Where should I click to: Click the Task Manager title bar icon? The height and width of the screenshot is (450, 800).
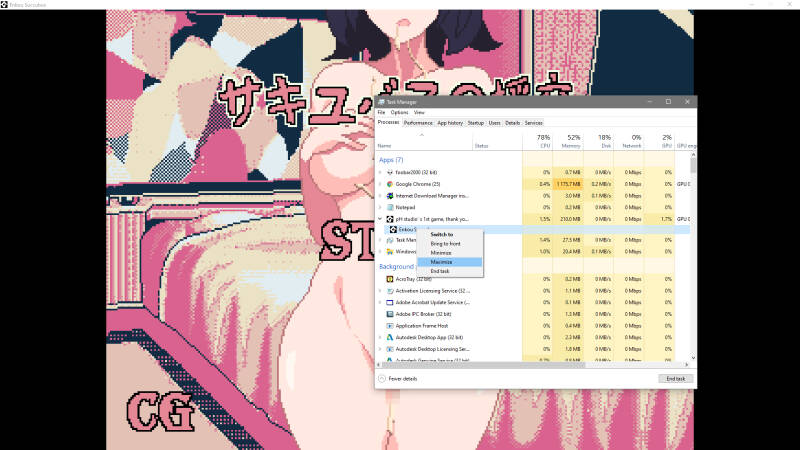[x=381, y=102]
